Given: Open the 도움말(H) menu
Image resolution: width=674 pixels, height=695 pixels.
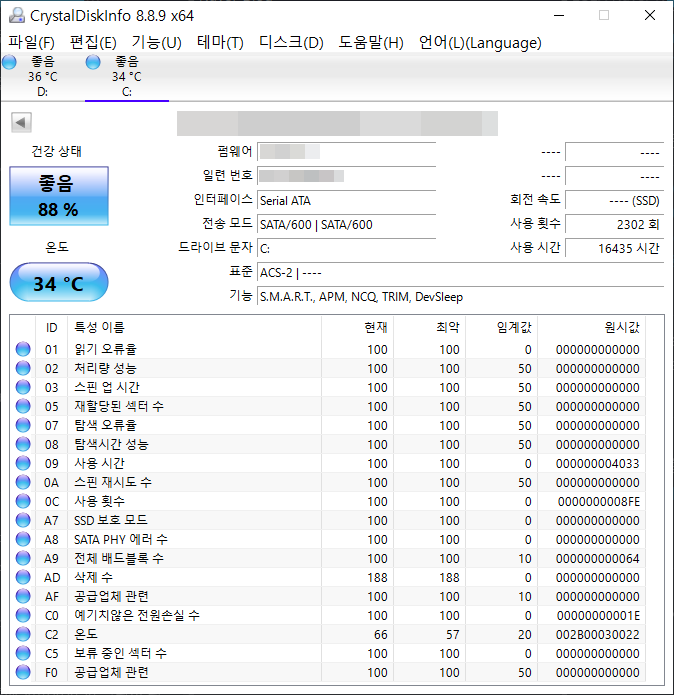Looking at the screenshot, I should tap(371, 43).
